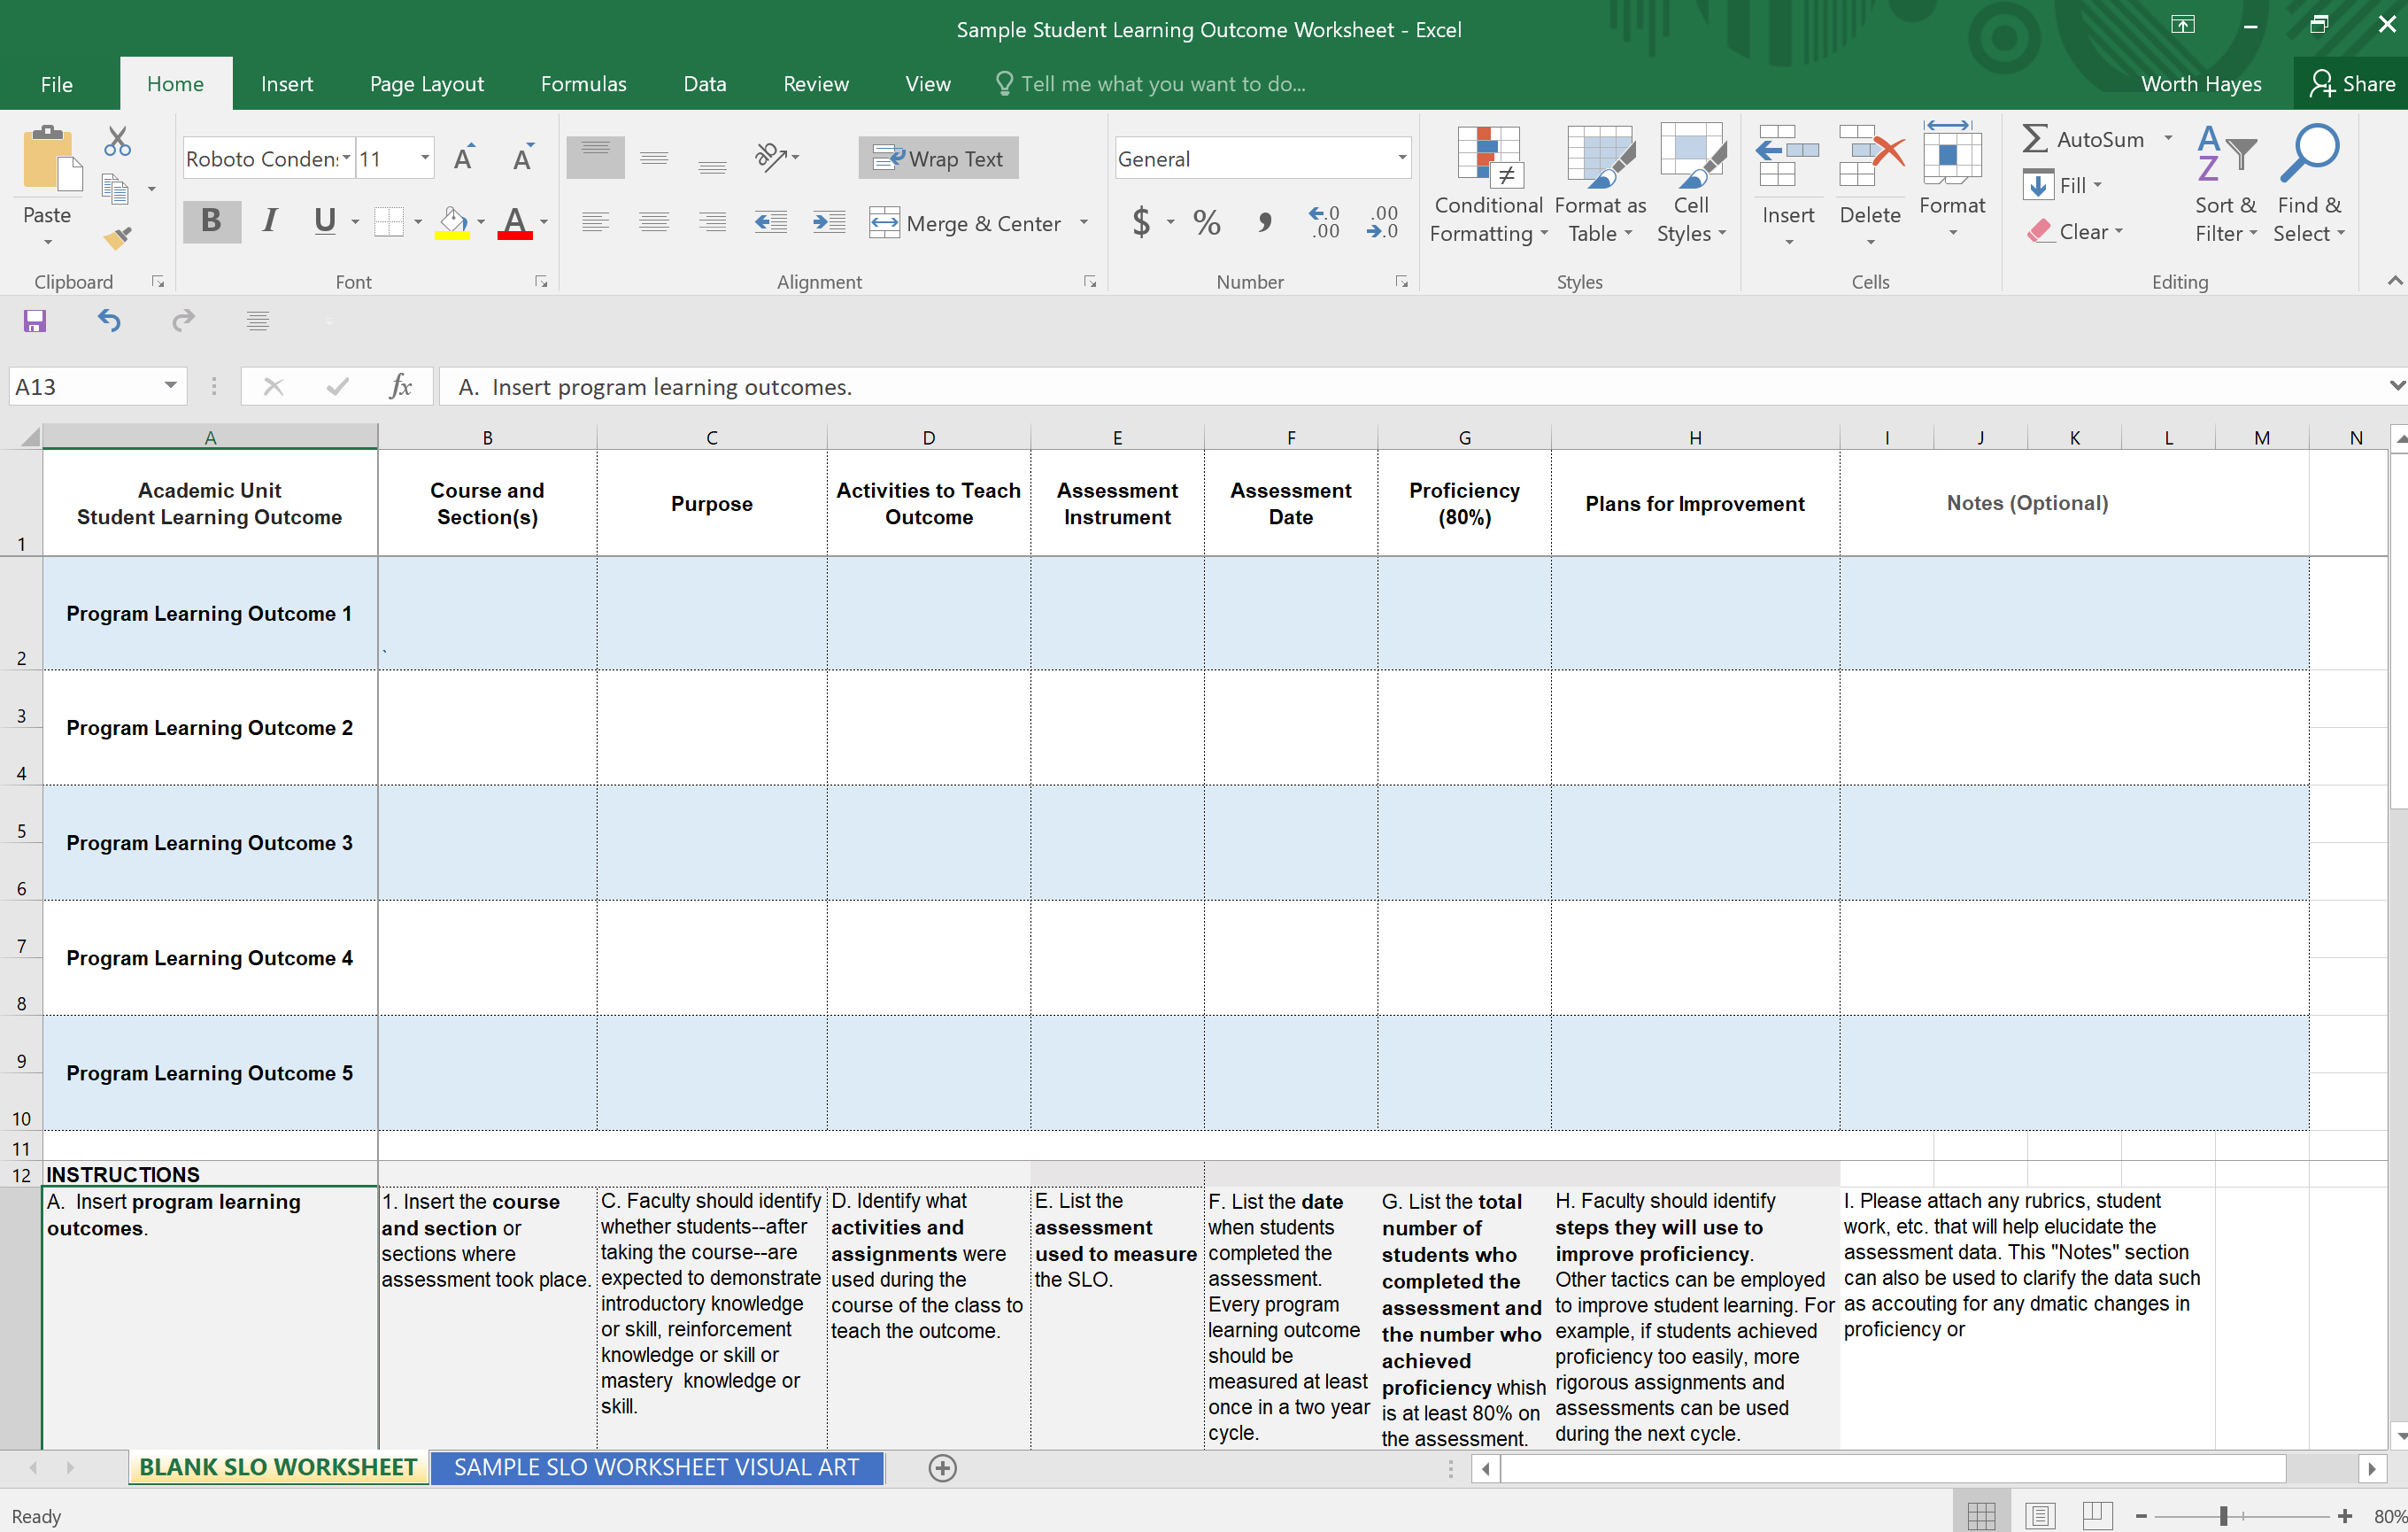Toggle bold formatting

point(211,221)
